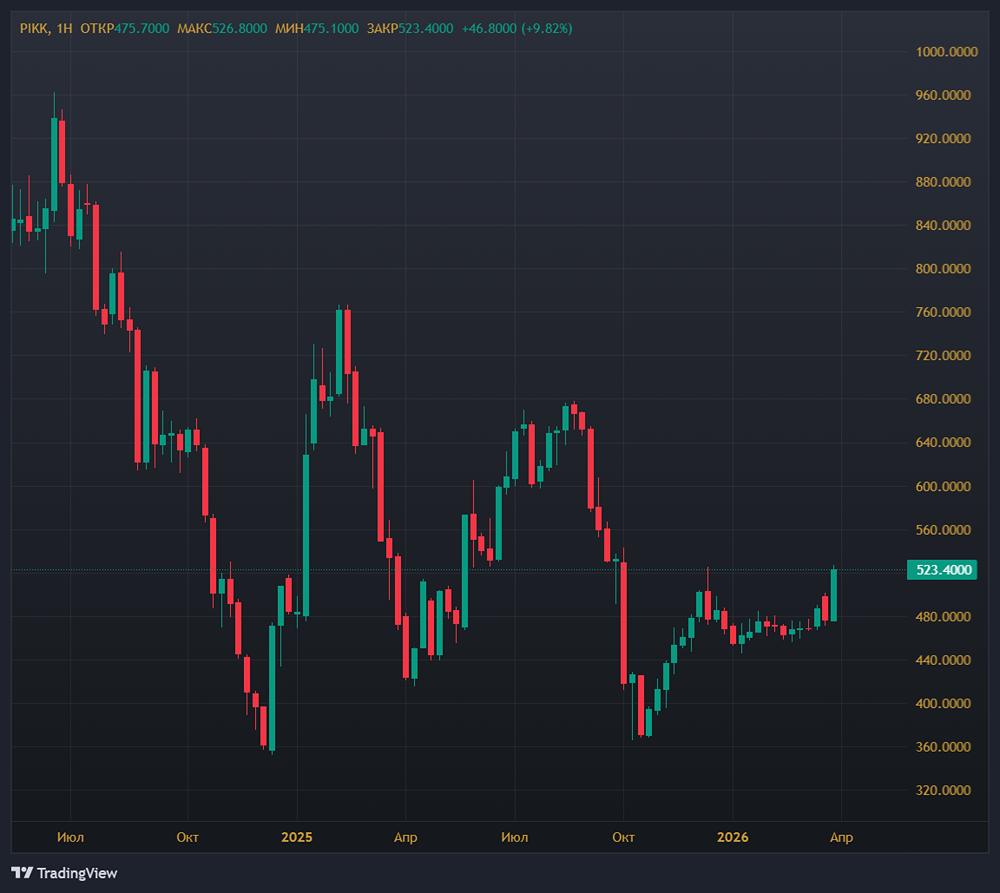Select the ОТКР475.7000 open value

coord(125,29)
